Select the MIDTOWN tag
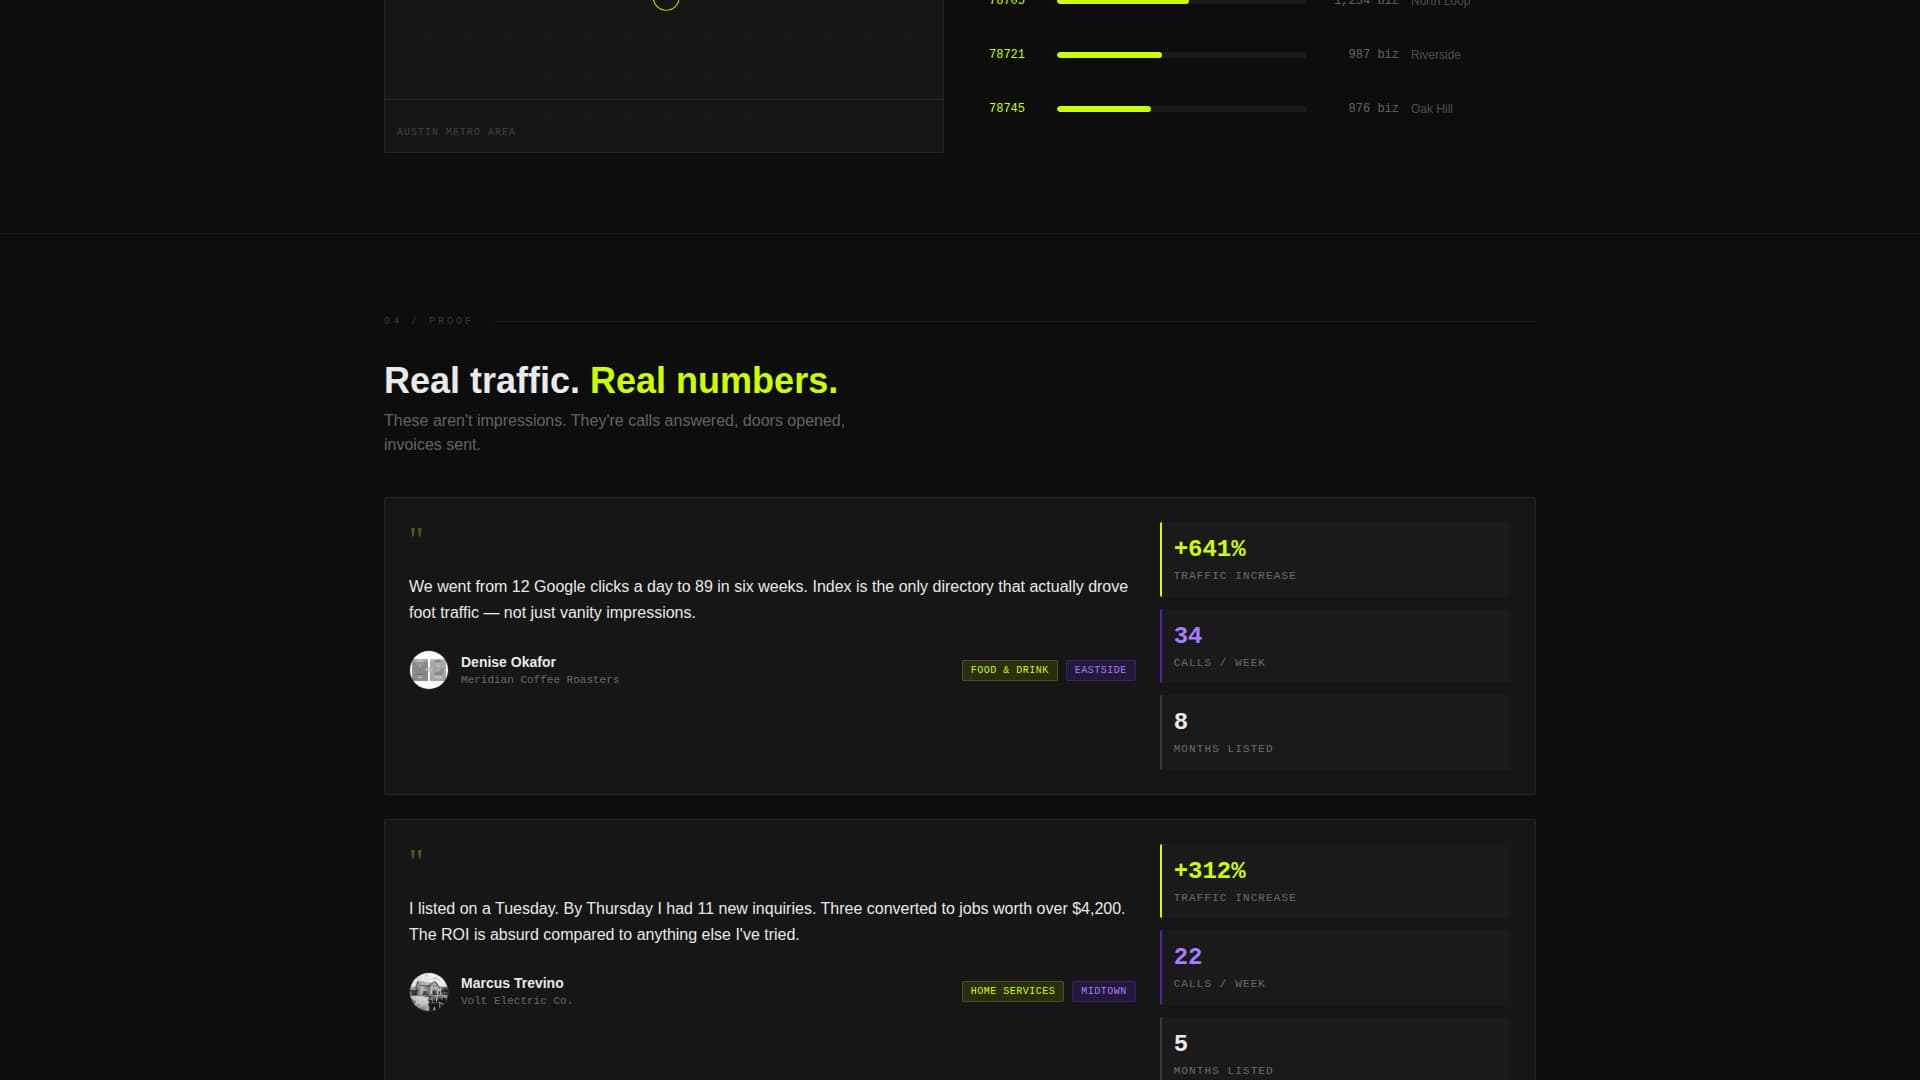Image resolution: width=1920 pixels, height=1080 pixels. click(1103, 991)
